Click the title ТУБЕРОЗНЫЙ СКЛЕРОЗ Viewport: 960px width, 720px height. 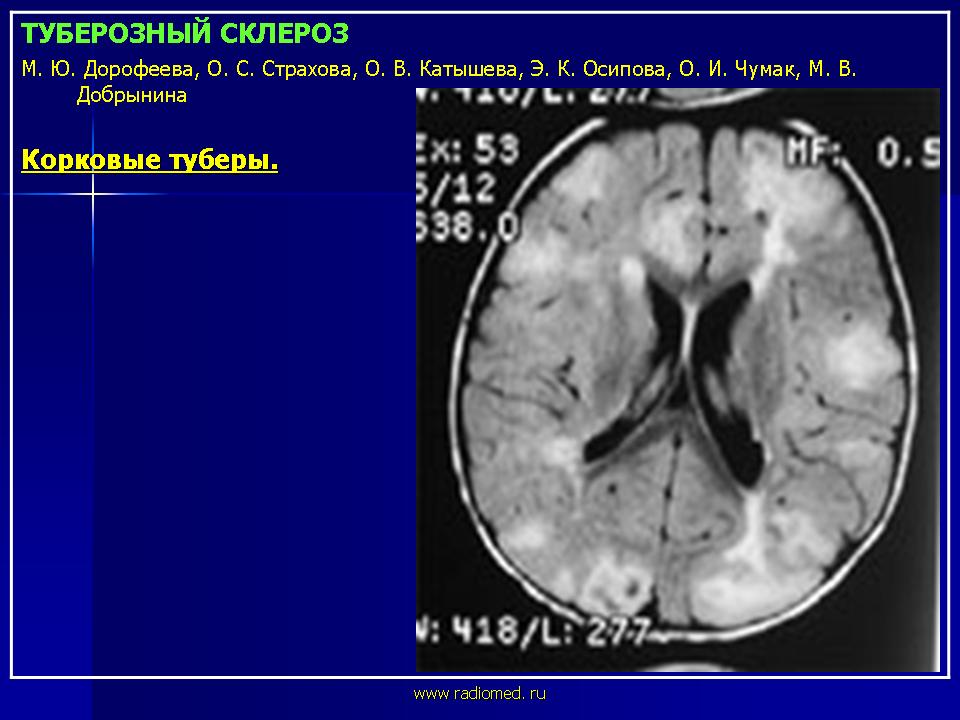[185, 35]
